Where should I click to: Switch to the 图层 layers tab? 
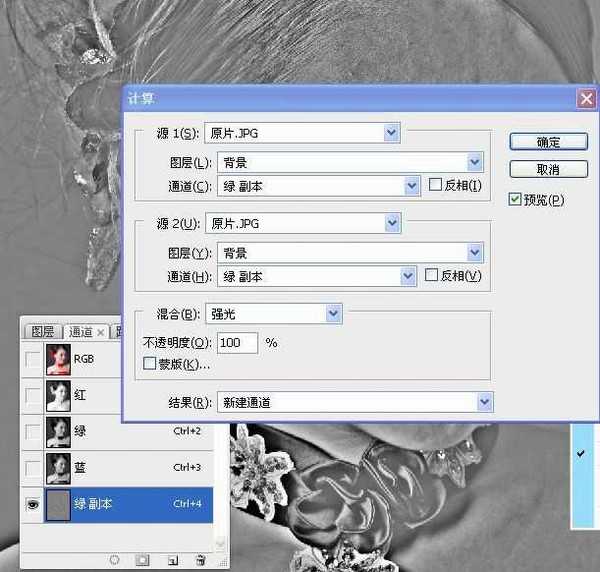[x=42, y=331]
